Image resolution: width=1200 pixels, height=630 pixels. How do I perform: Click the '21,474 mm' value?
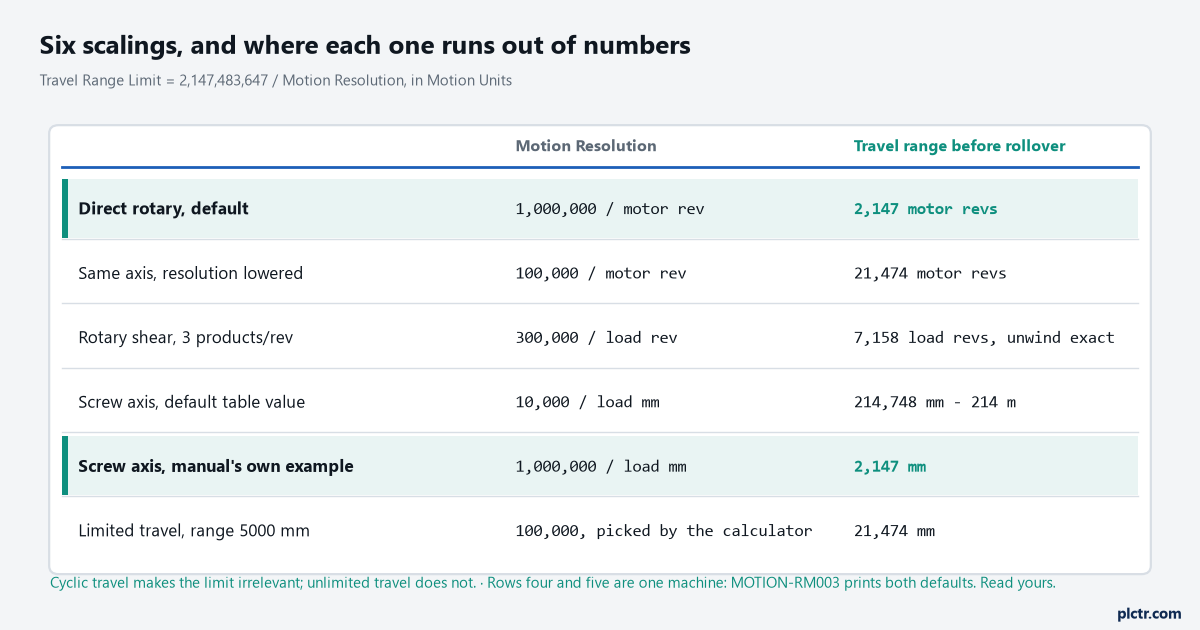click(x=894, y=530)
